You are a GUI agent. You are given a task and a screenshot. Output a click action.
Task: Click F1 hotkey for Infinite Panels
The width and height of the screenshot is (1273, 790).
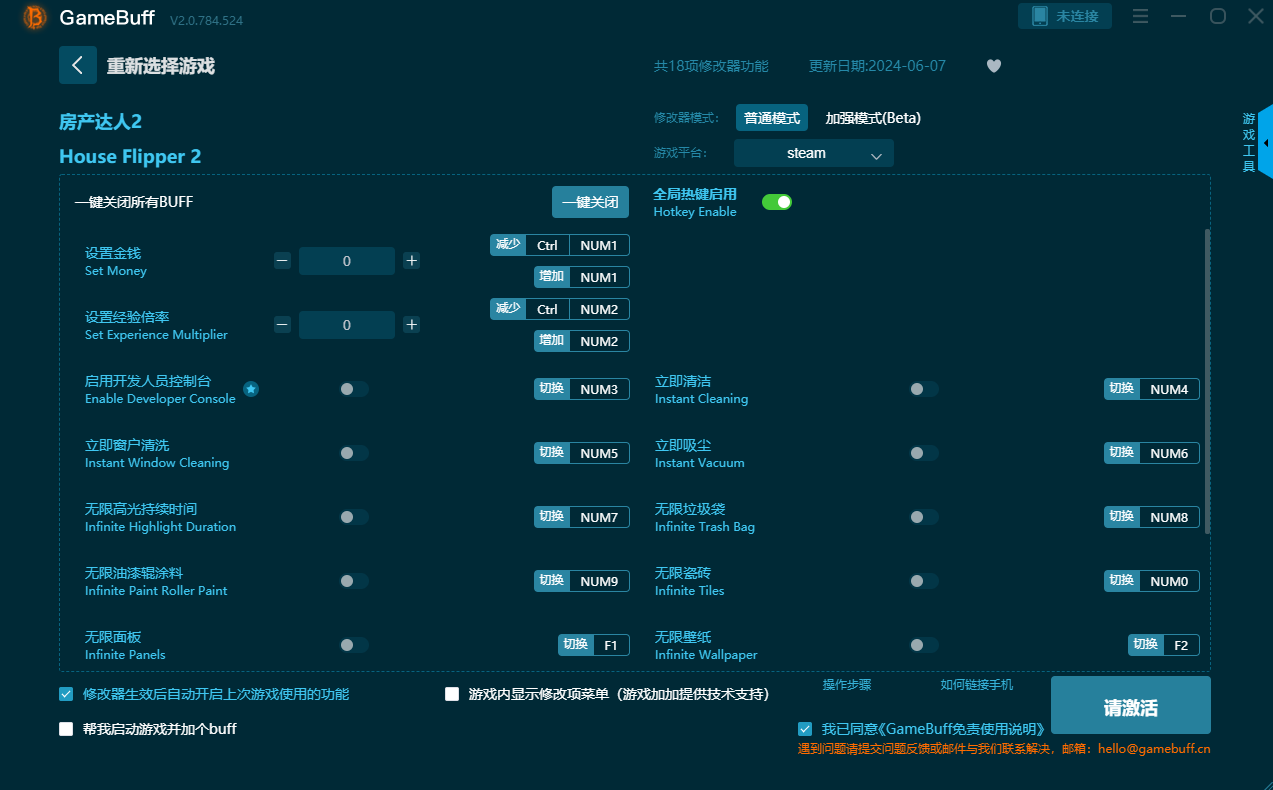611,645
